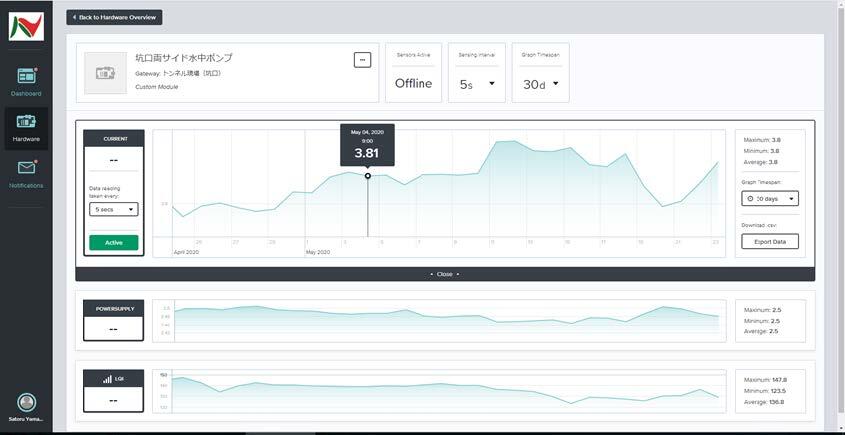Open the Hardware section icon

26,122
